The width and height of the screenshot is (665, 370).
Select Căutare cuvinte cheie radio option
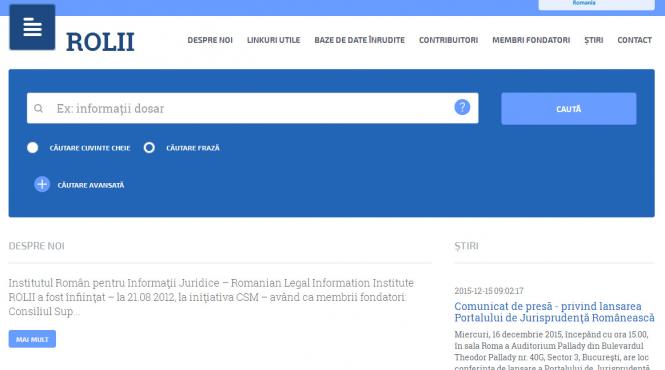pos(33,148)
